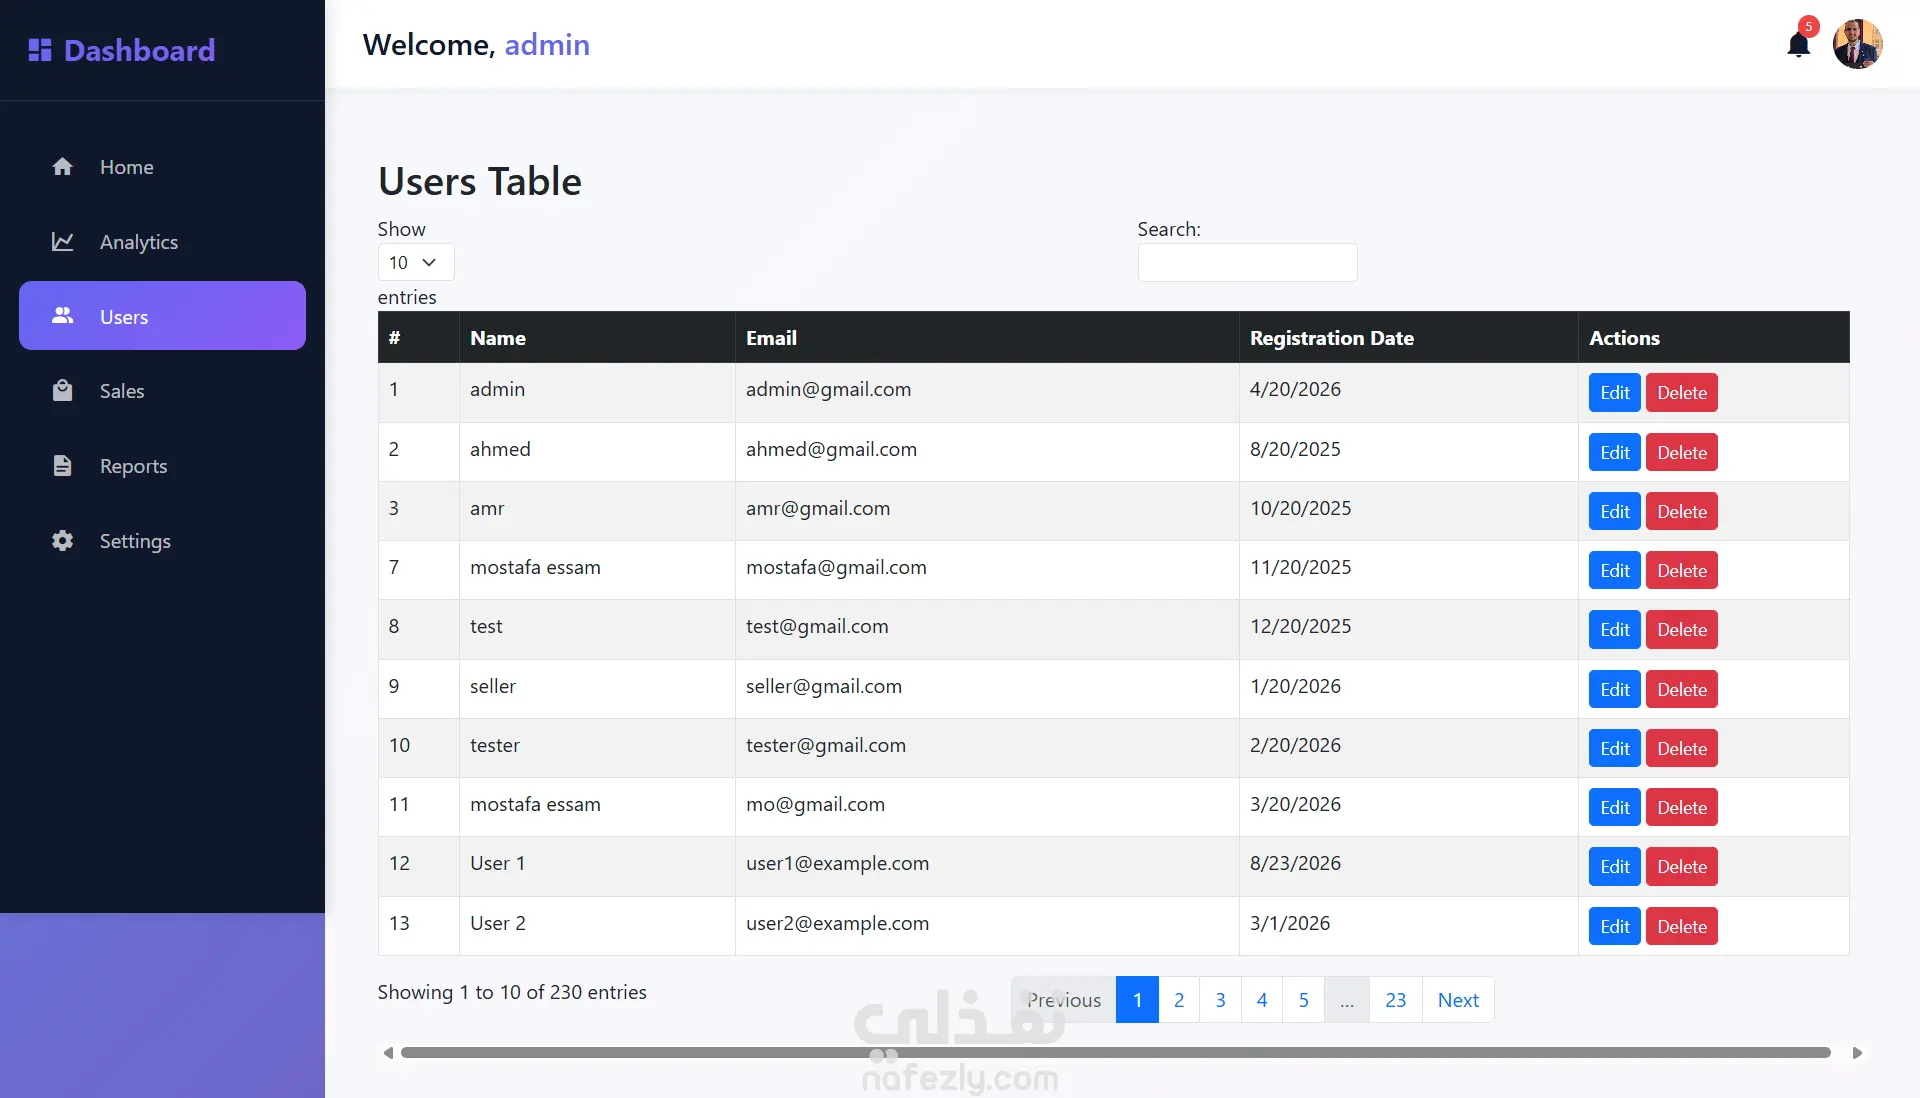Delete user with email mostafa@gmail.com
Image resolution: width=1920 pixels, height=1098 pixels.
pos(1682,570)
